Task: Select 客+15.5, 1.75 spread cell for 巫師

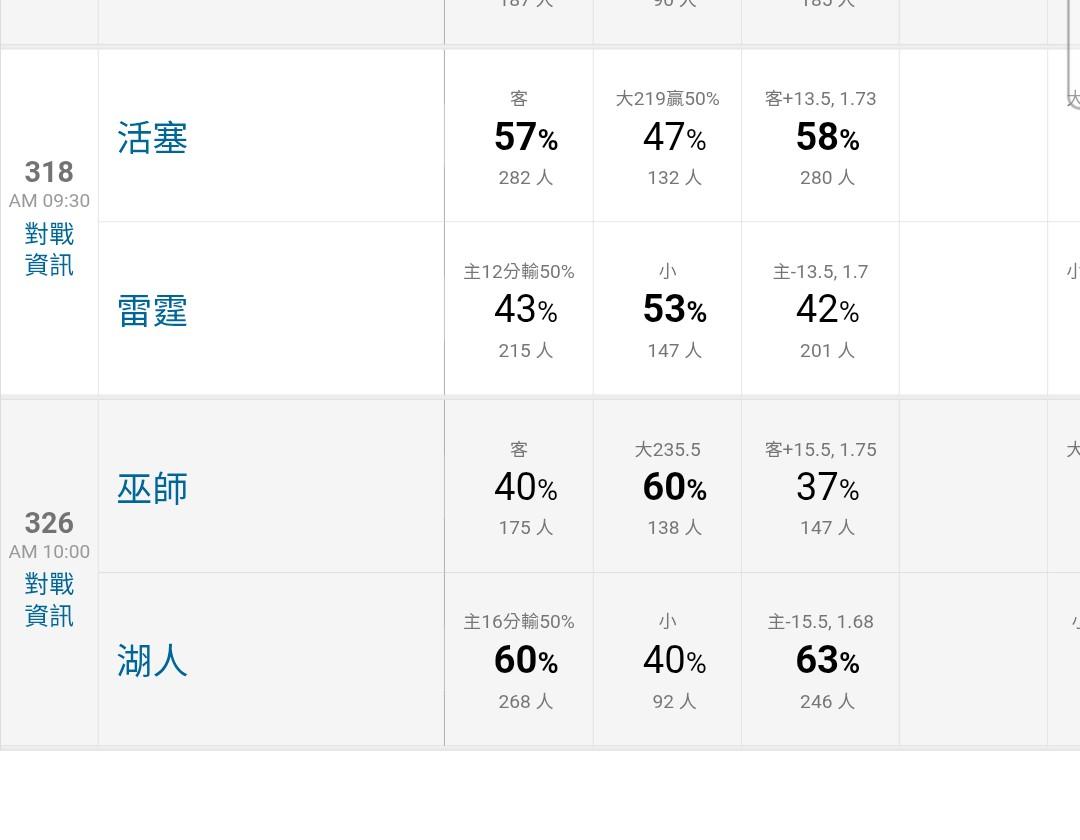Action: [820, 488]
